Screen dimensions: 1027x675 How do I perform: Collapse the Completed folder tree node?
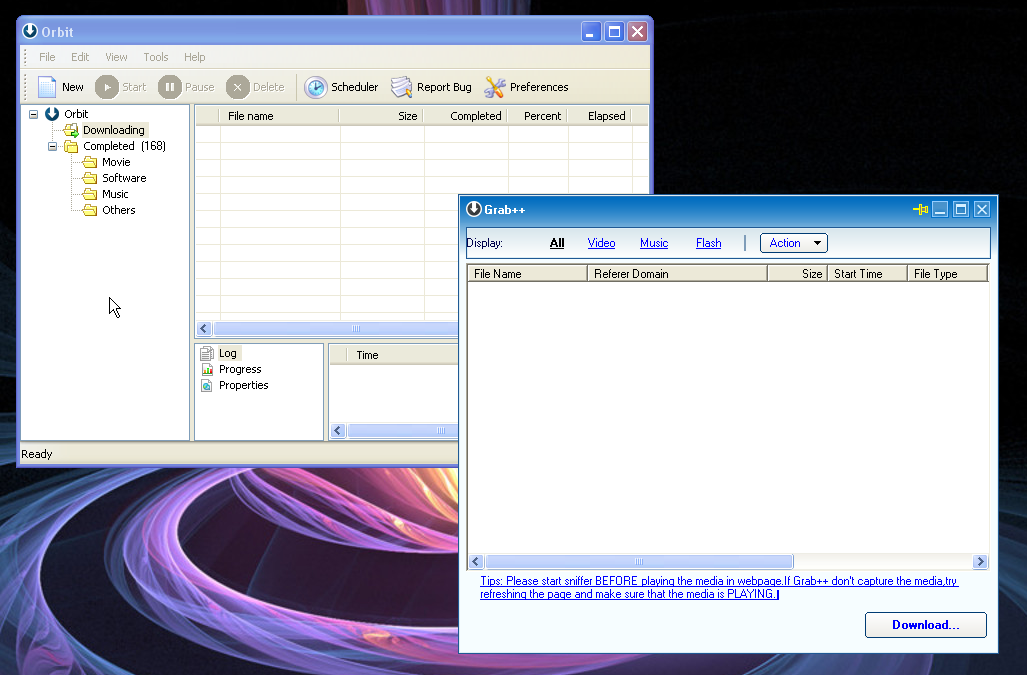(x=53, y=146)
